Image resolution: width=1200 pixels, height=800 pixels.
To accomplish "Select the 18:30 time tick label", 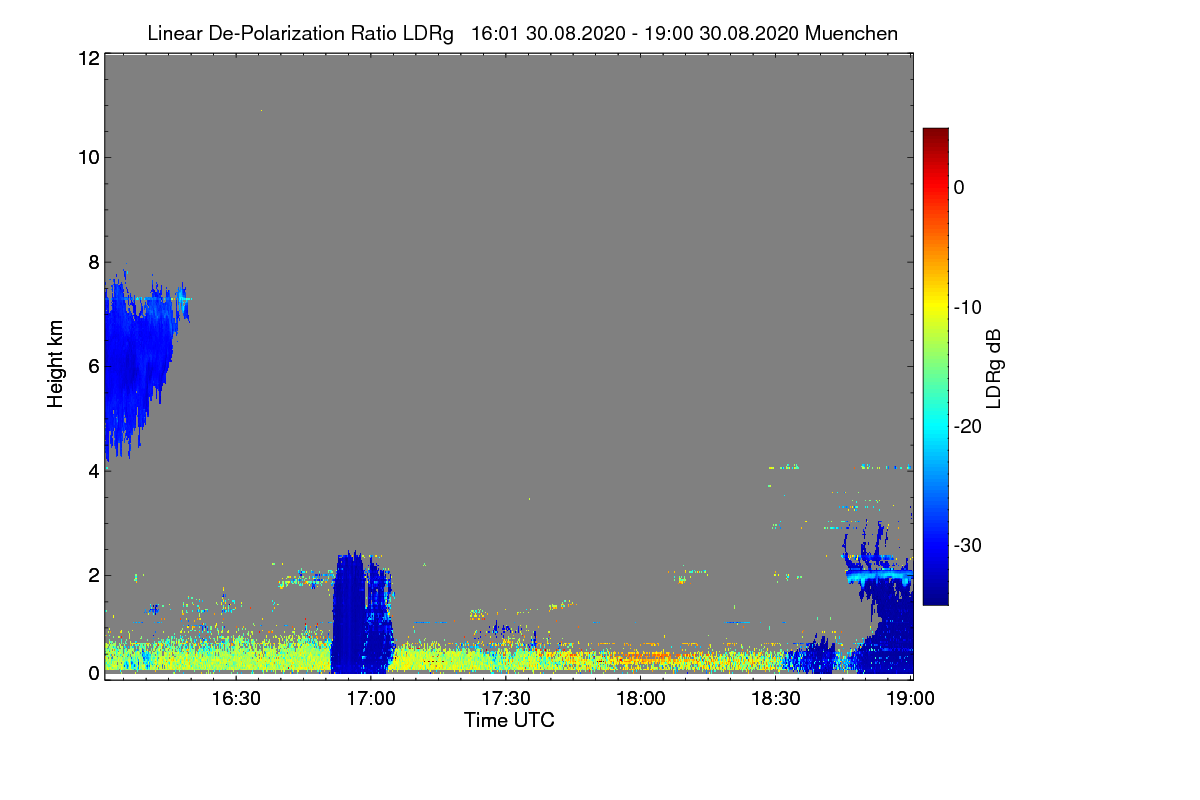I will [x=776, y=698].
